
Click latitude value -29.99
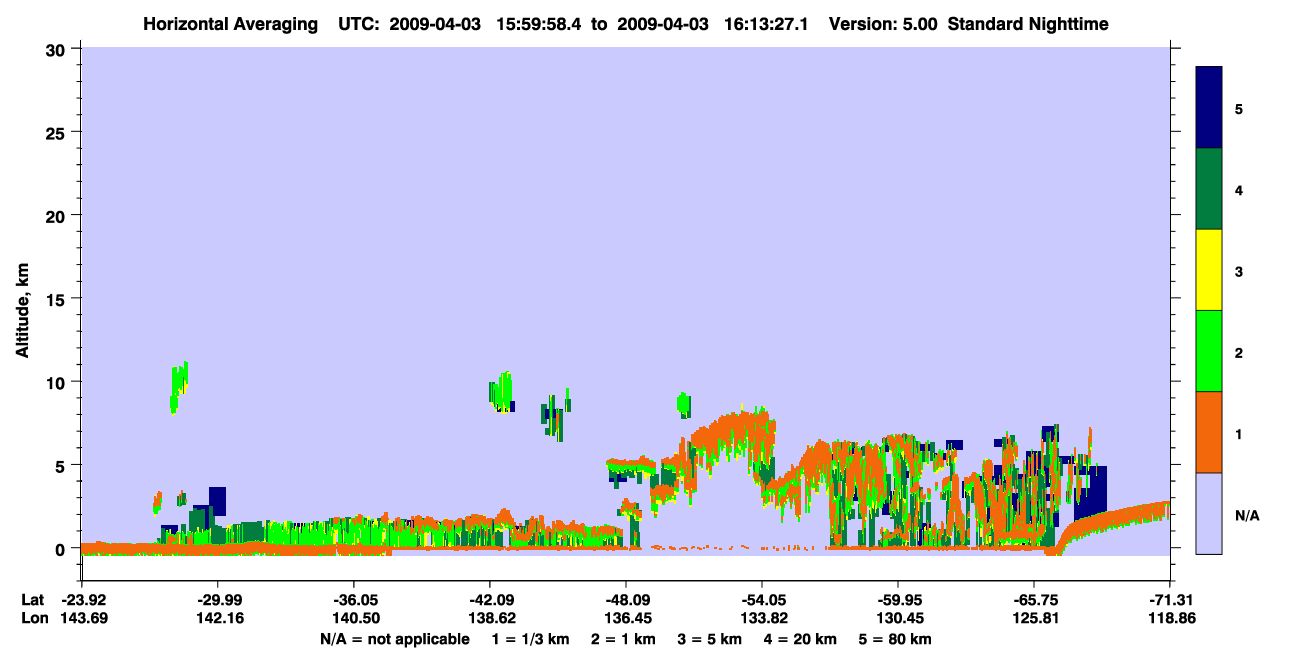point(217,600)
